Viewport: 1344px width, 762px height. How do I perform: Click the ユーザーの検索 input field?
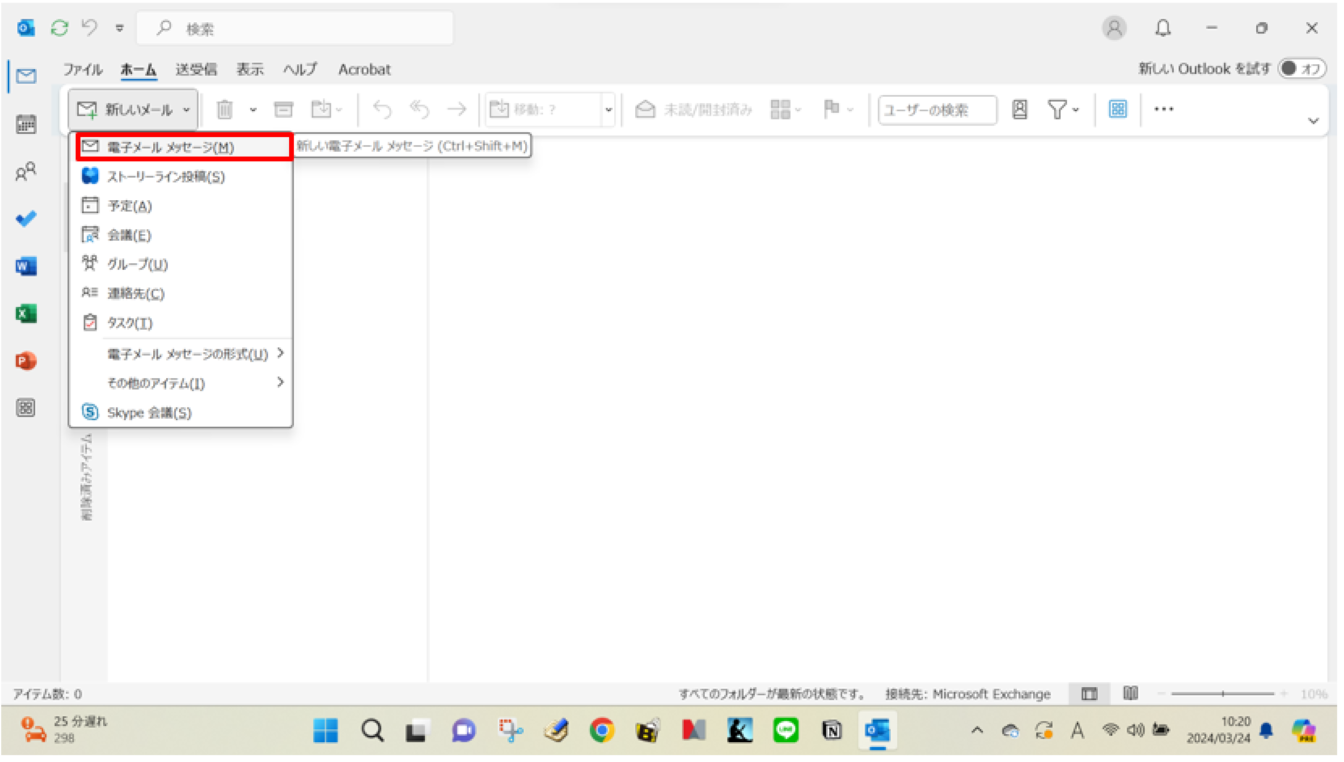click(x=936, y=110)
